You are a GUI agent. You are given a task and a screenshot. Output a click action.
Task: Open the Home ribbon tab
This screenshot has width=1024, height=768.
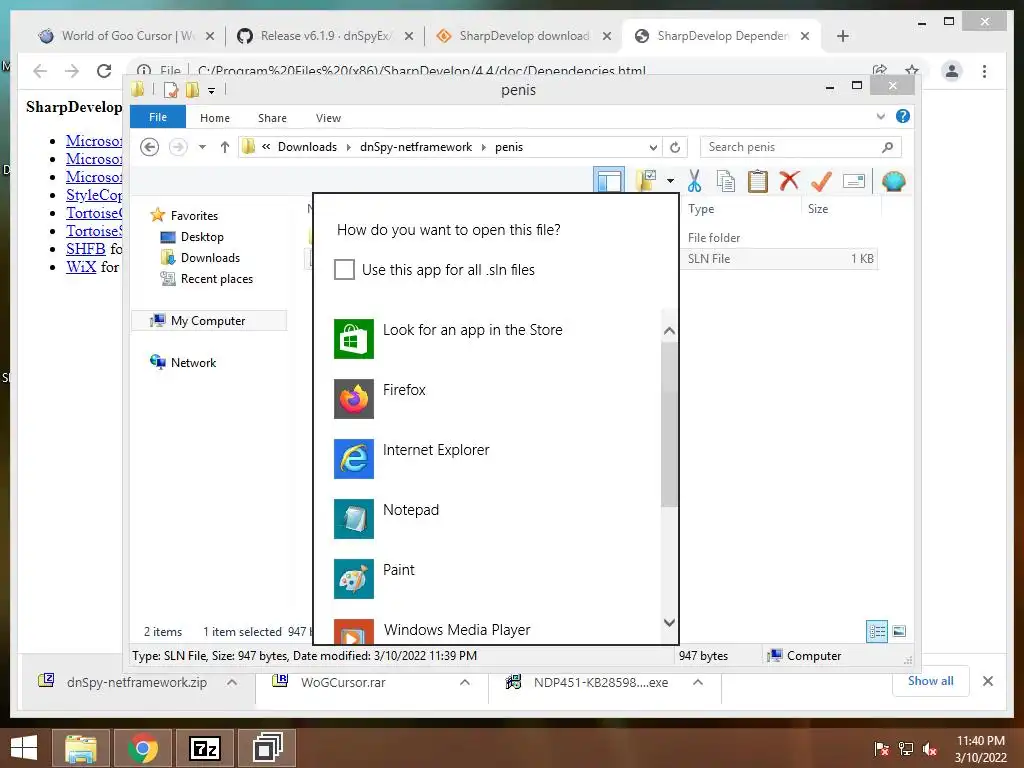click(215, 118)
